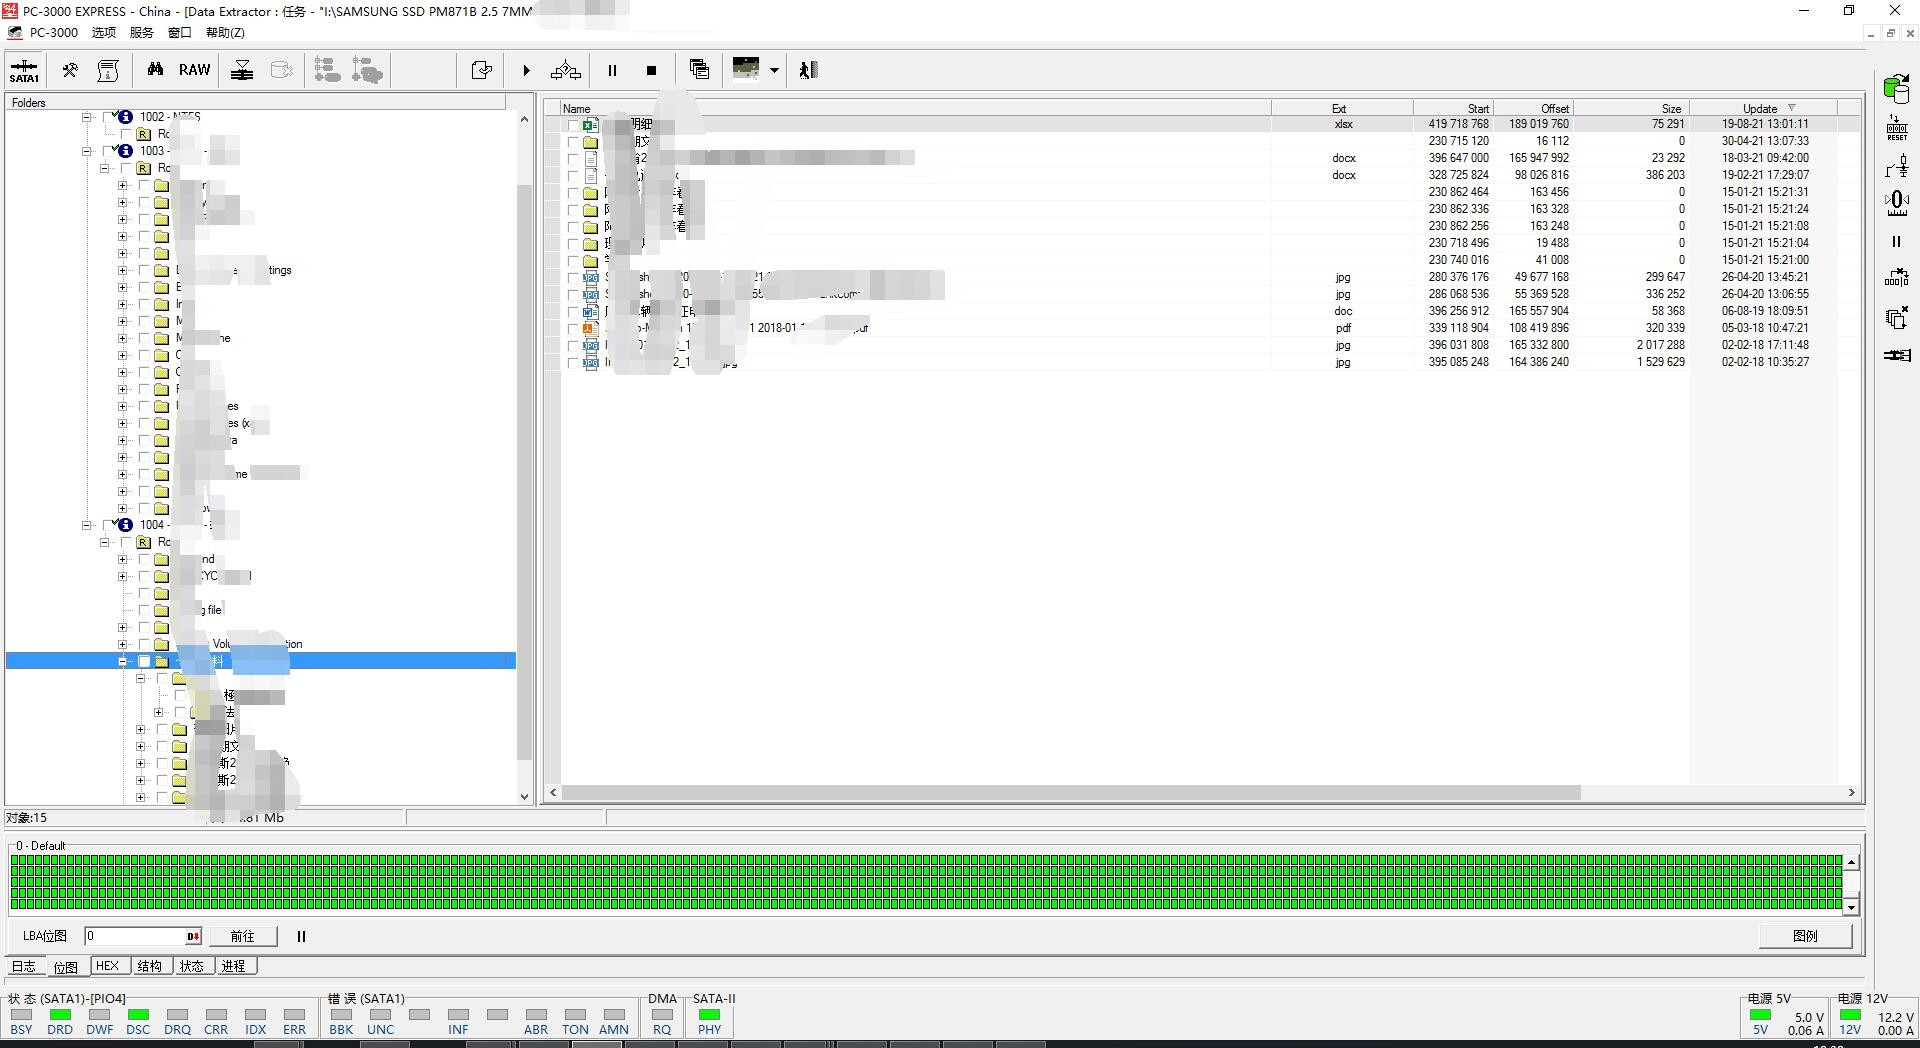Image resolution: width=1920 pixels, height=1048 pixels.
Task: Click the binoculars search icon
Action: (x=155, y=70)
